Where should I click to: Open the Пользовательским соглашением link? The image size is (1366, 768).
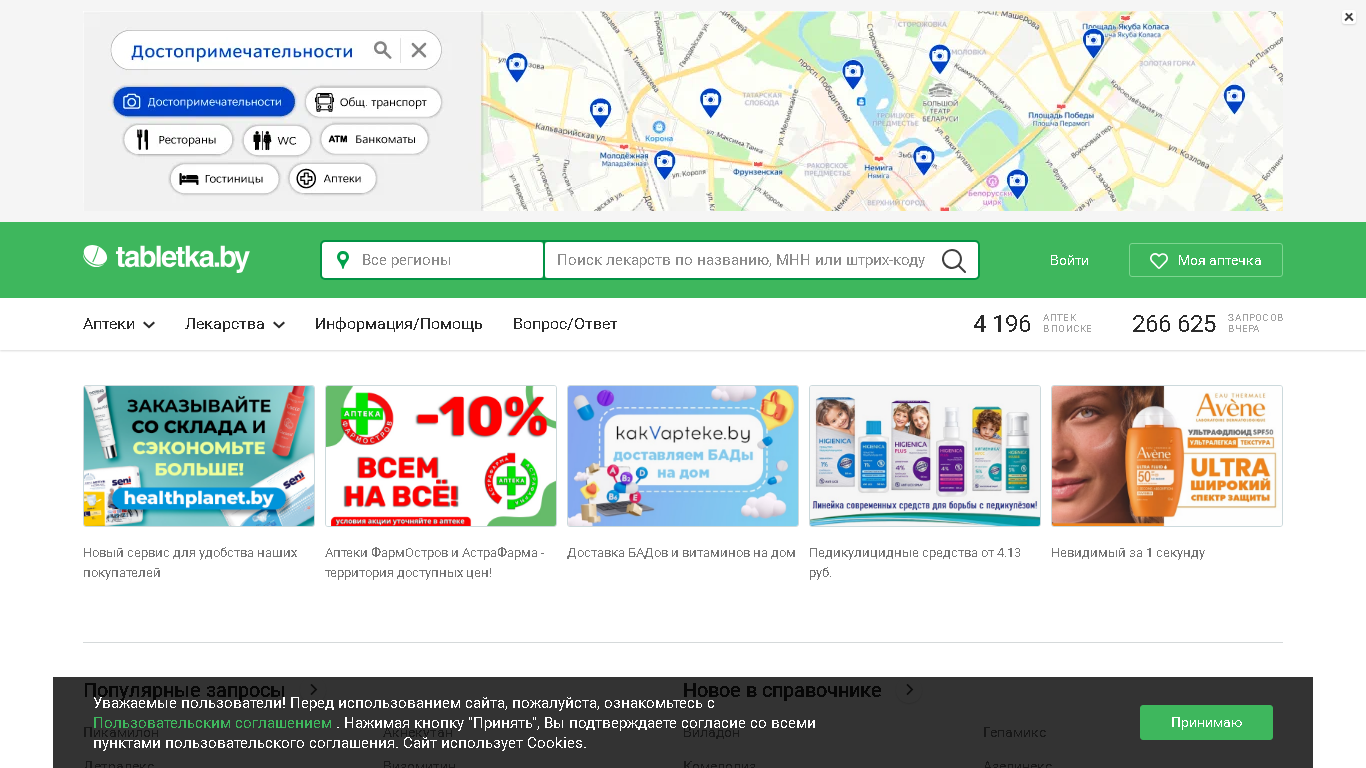coord(213,723)
